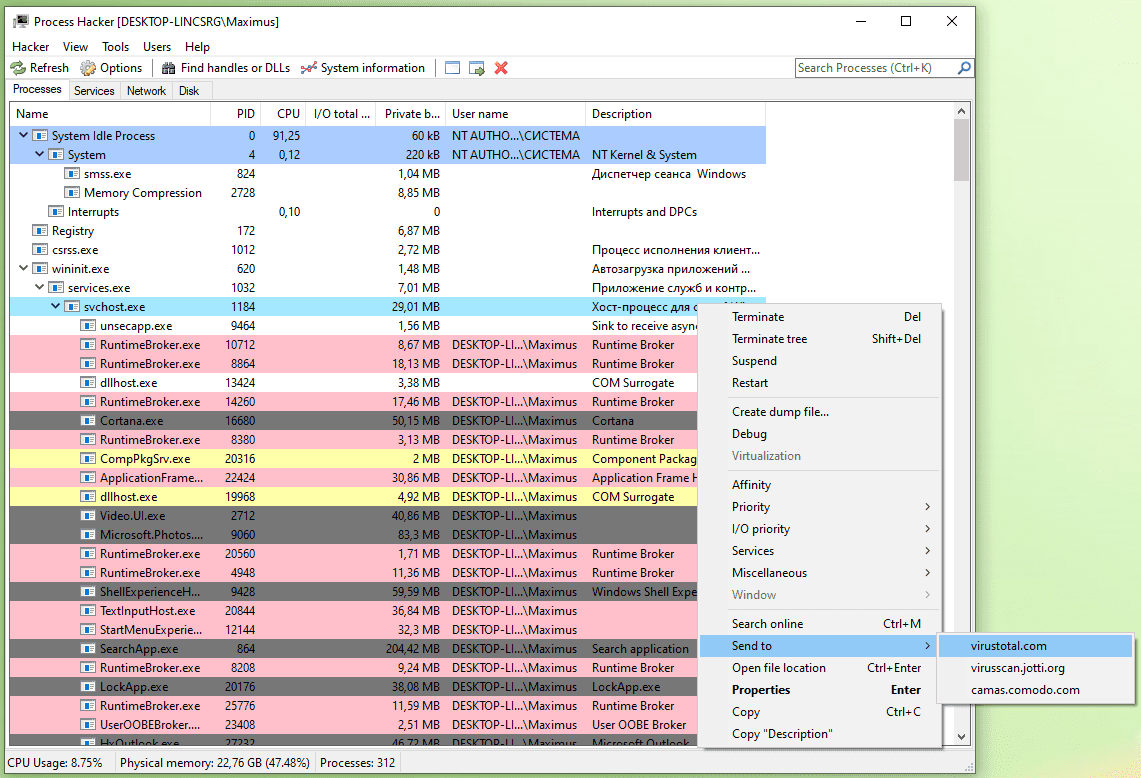Click the window-with-arrow icon in the toolbar
Screen dimensions: 1141x778
tap(477, 68)
